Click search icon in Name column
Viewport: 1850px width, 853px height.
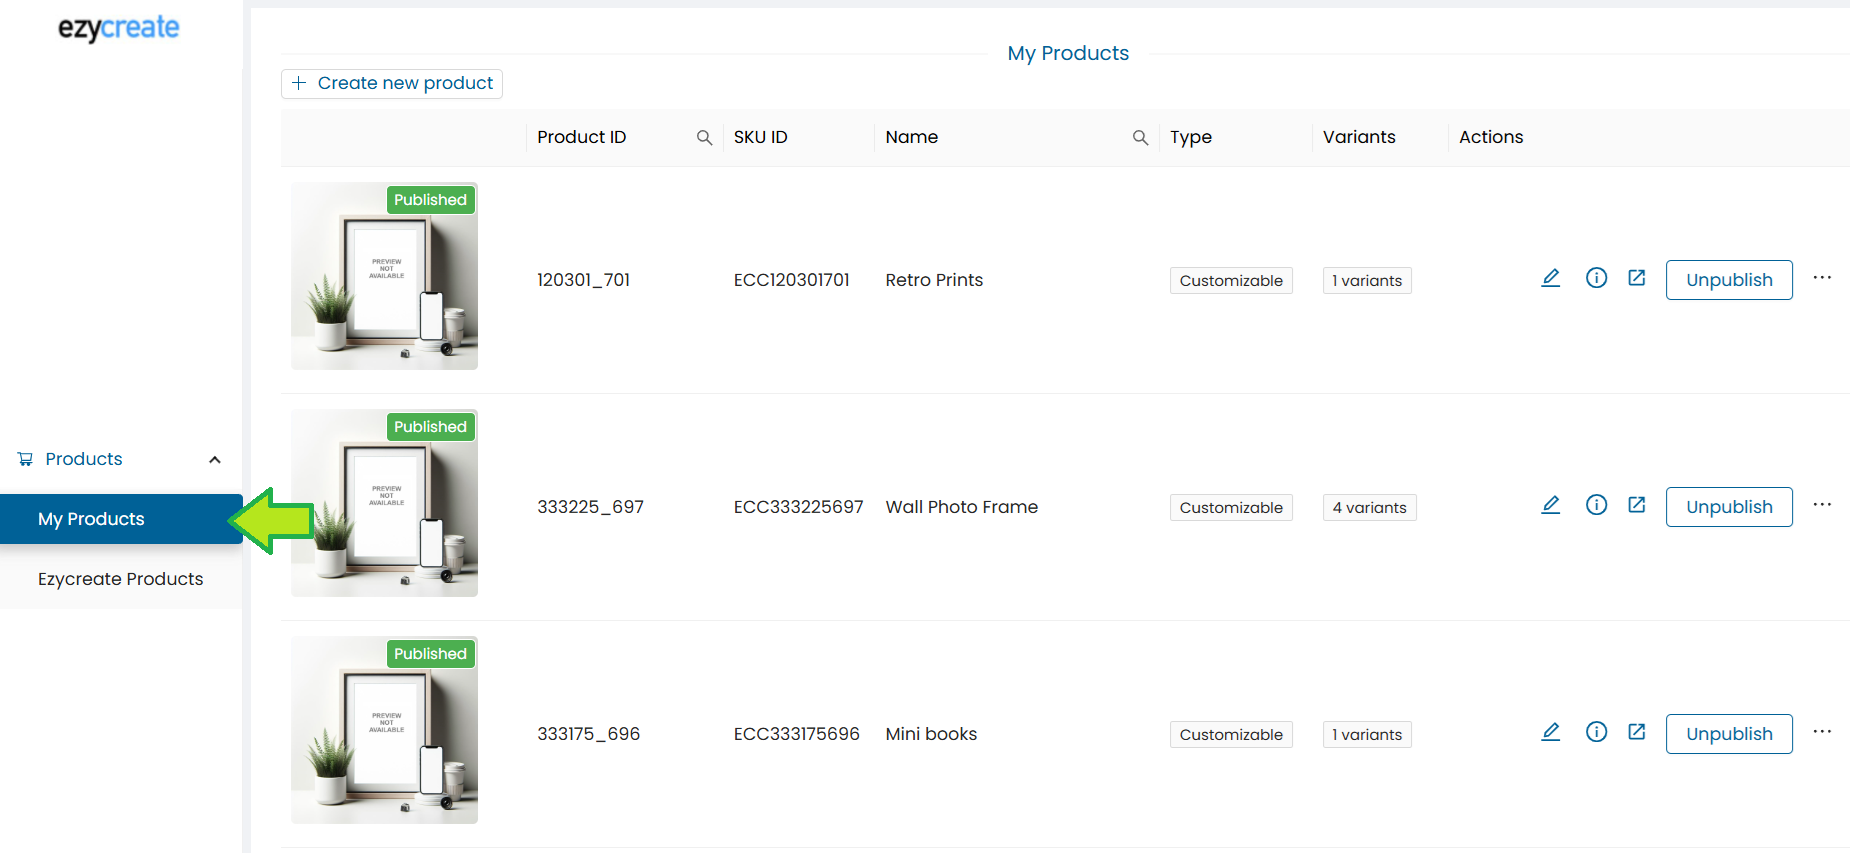pyautogui.click(x=1139, y=138)
